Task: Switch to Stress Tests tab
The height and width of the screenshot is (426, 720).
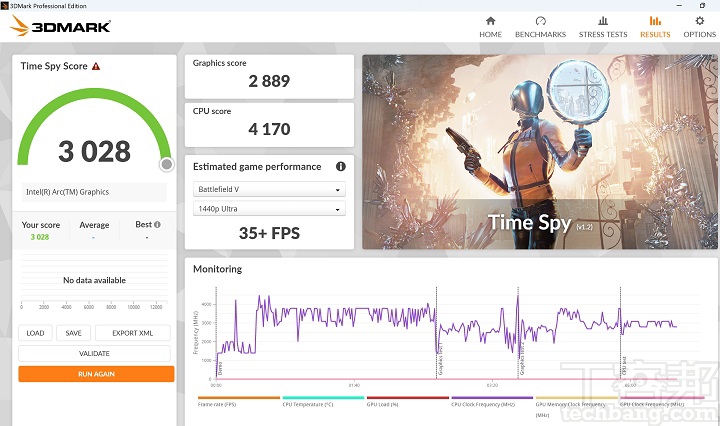Action: point(603,27)
